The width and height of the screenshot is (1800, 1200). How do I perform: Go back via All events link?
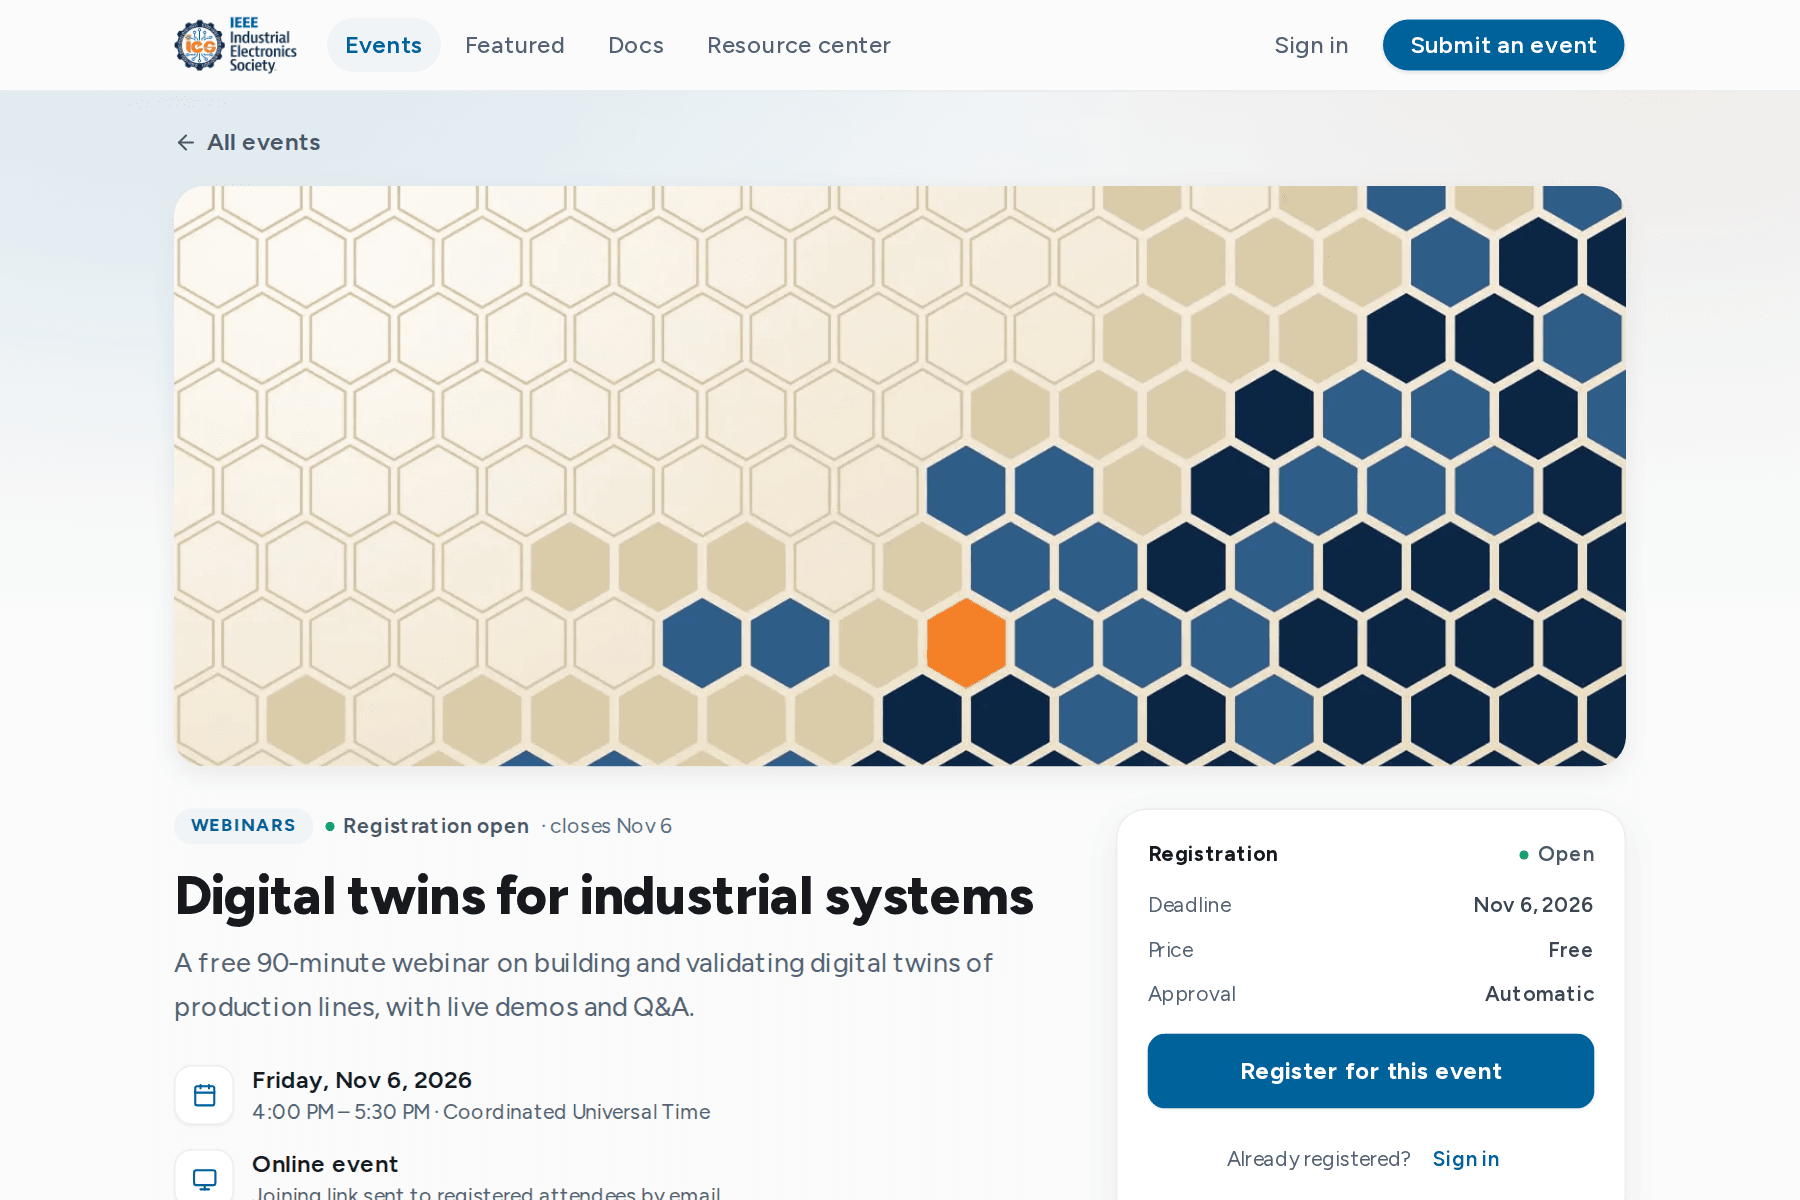pos(248,142)
